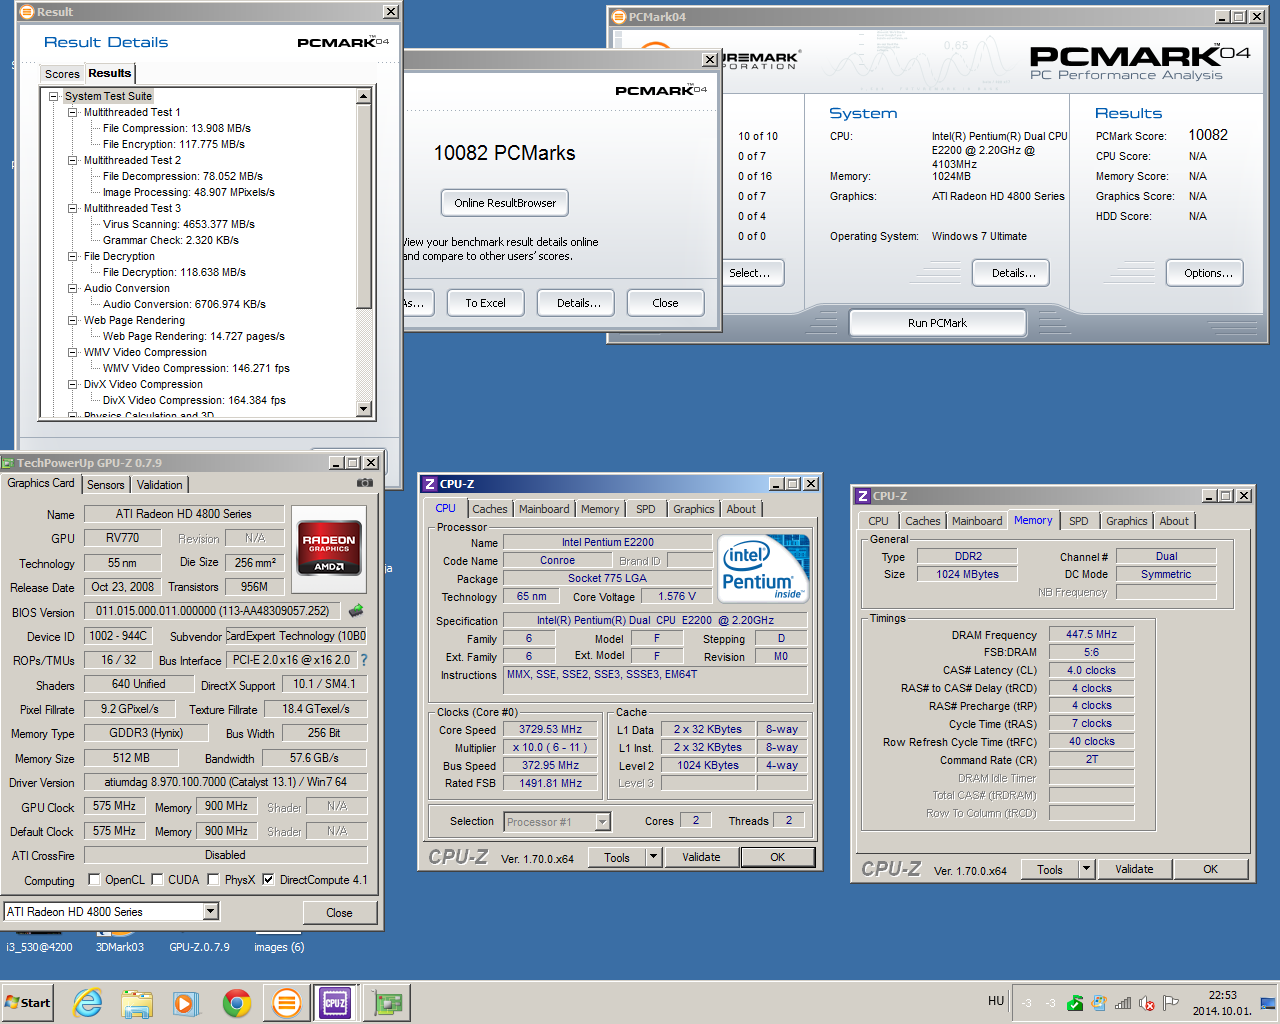Open the Windows Start button

(x=28, y=1003)
